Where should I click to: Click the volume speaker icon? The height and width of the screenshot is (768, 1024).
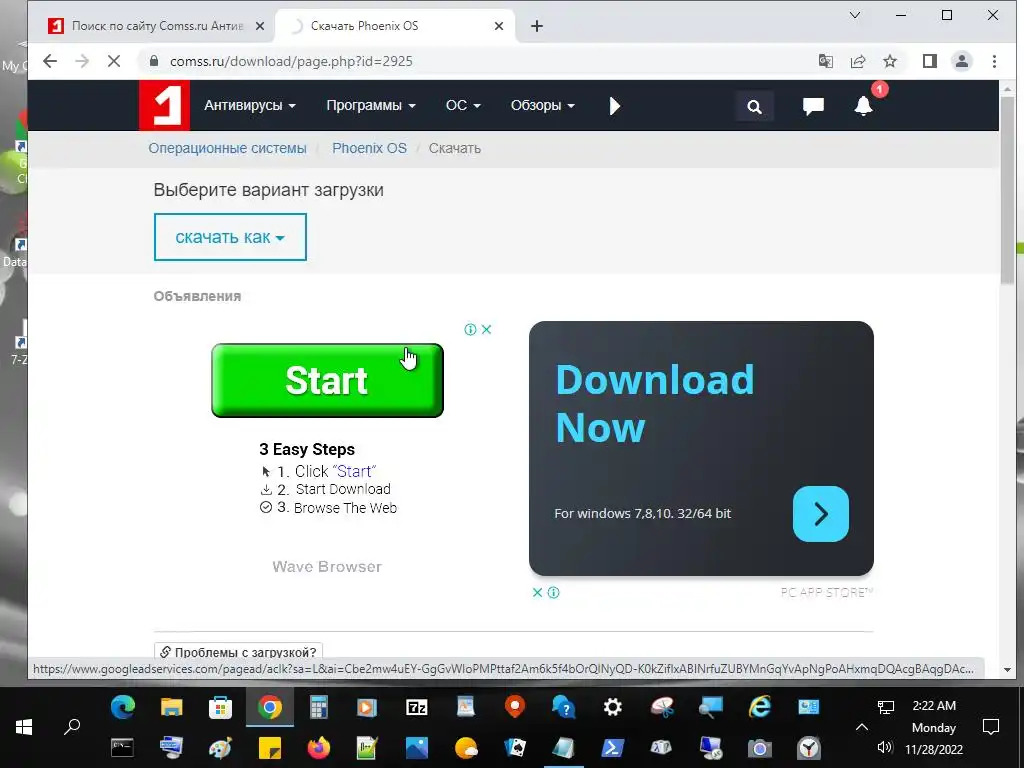click(x=885, y=748)
